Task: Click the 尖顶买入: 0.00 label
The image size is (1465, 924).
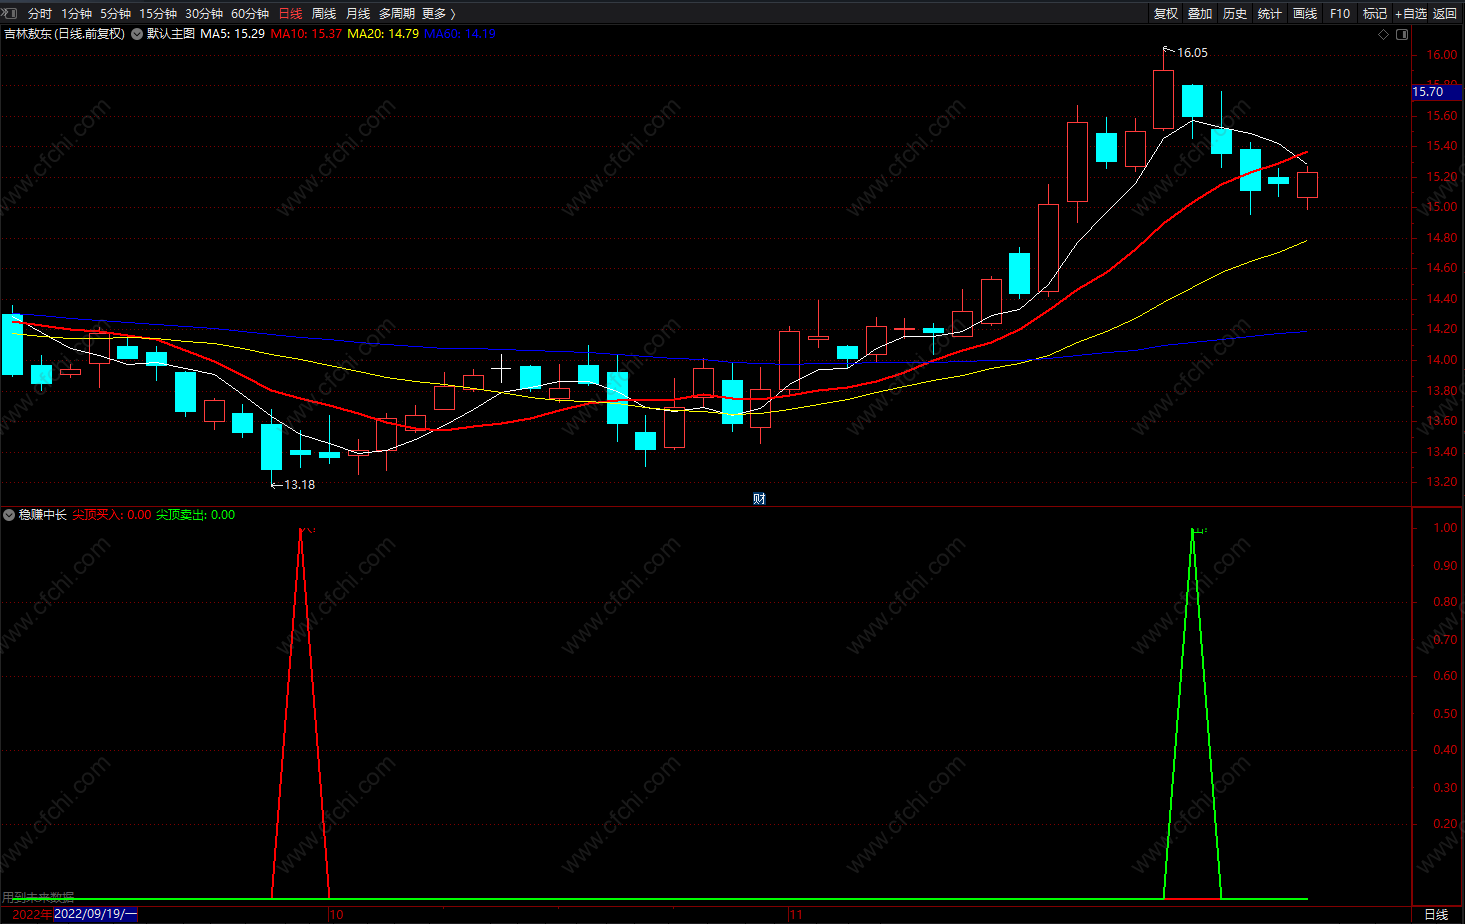Action: click(x=112, y=515)
